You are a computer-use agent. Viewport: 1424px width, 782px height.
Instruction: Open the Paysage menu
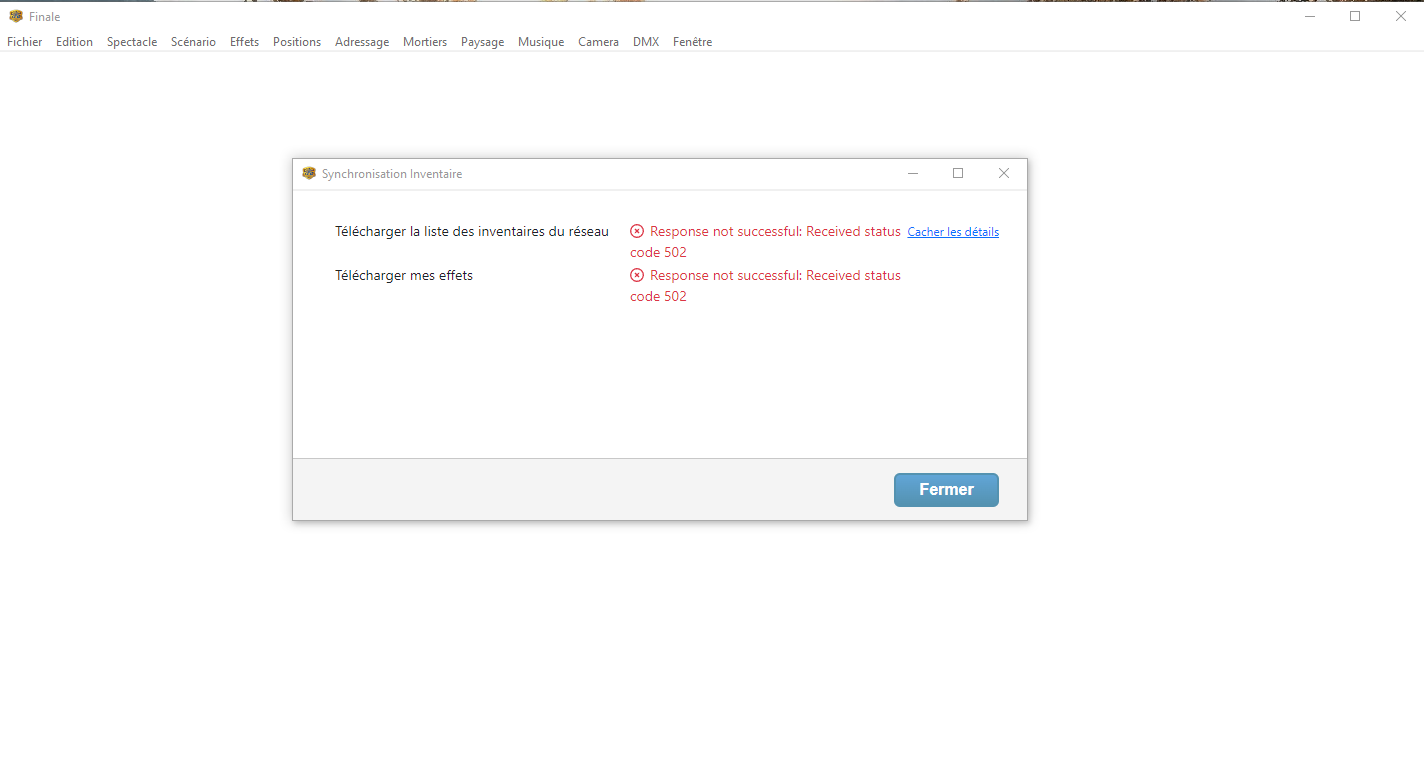482,42
